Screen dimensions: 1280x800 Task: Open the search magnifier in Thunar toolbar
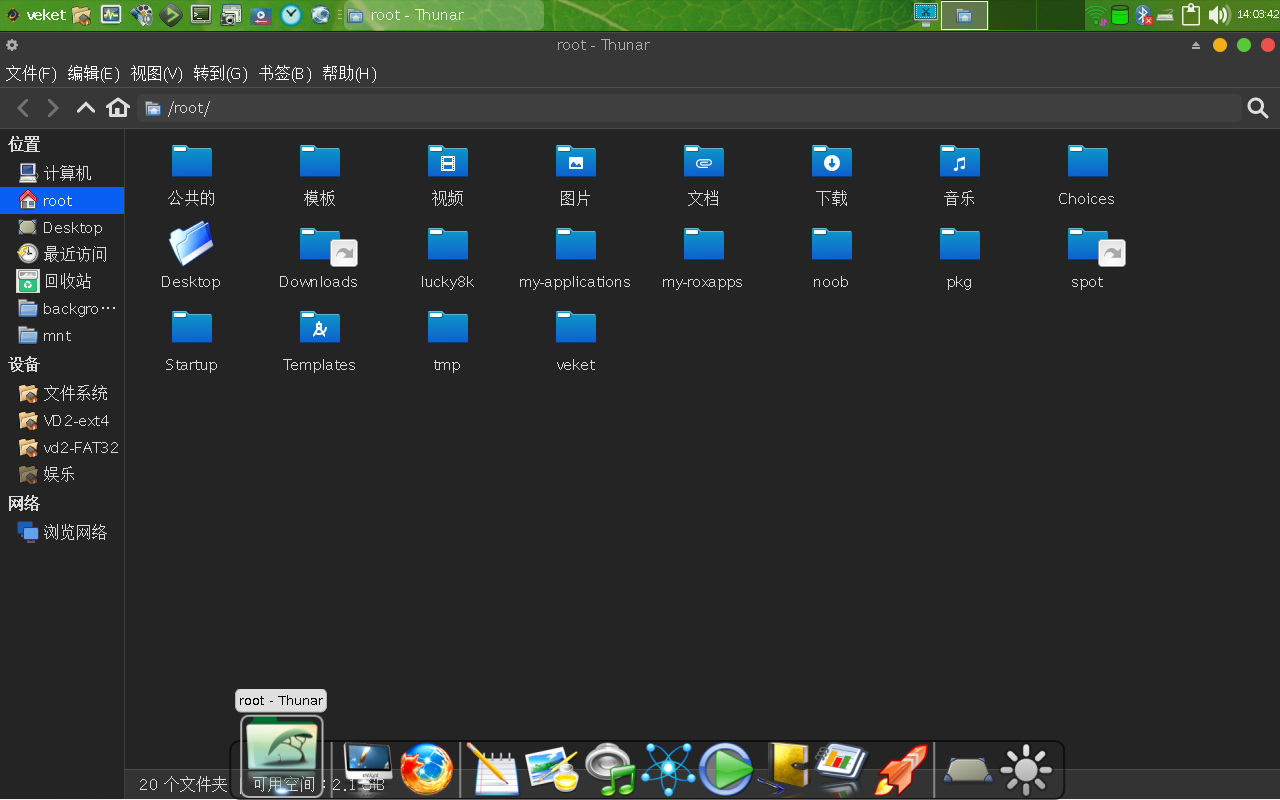[1258, 108]
